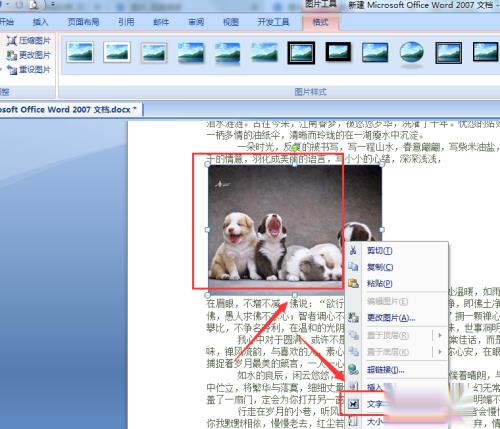Apply the eighth style with thick black frame

[x=338, y=52]
